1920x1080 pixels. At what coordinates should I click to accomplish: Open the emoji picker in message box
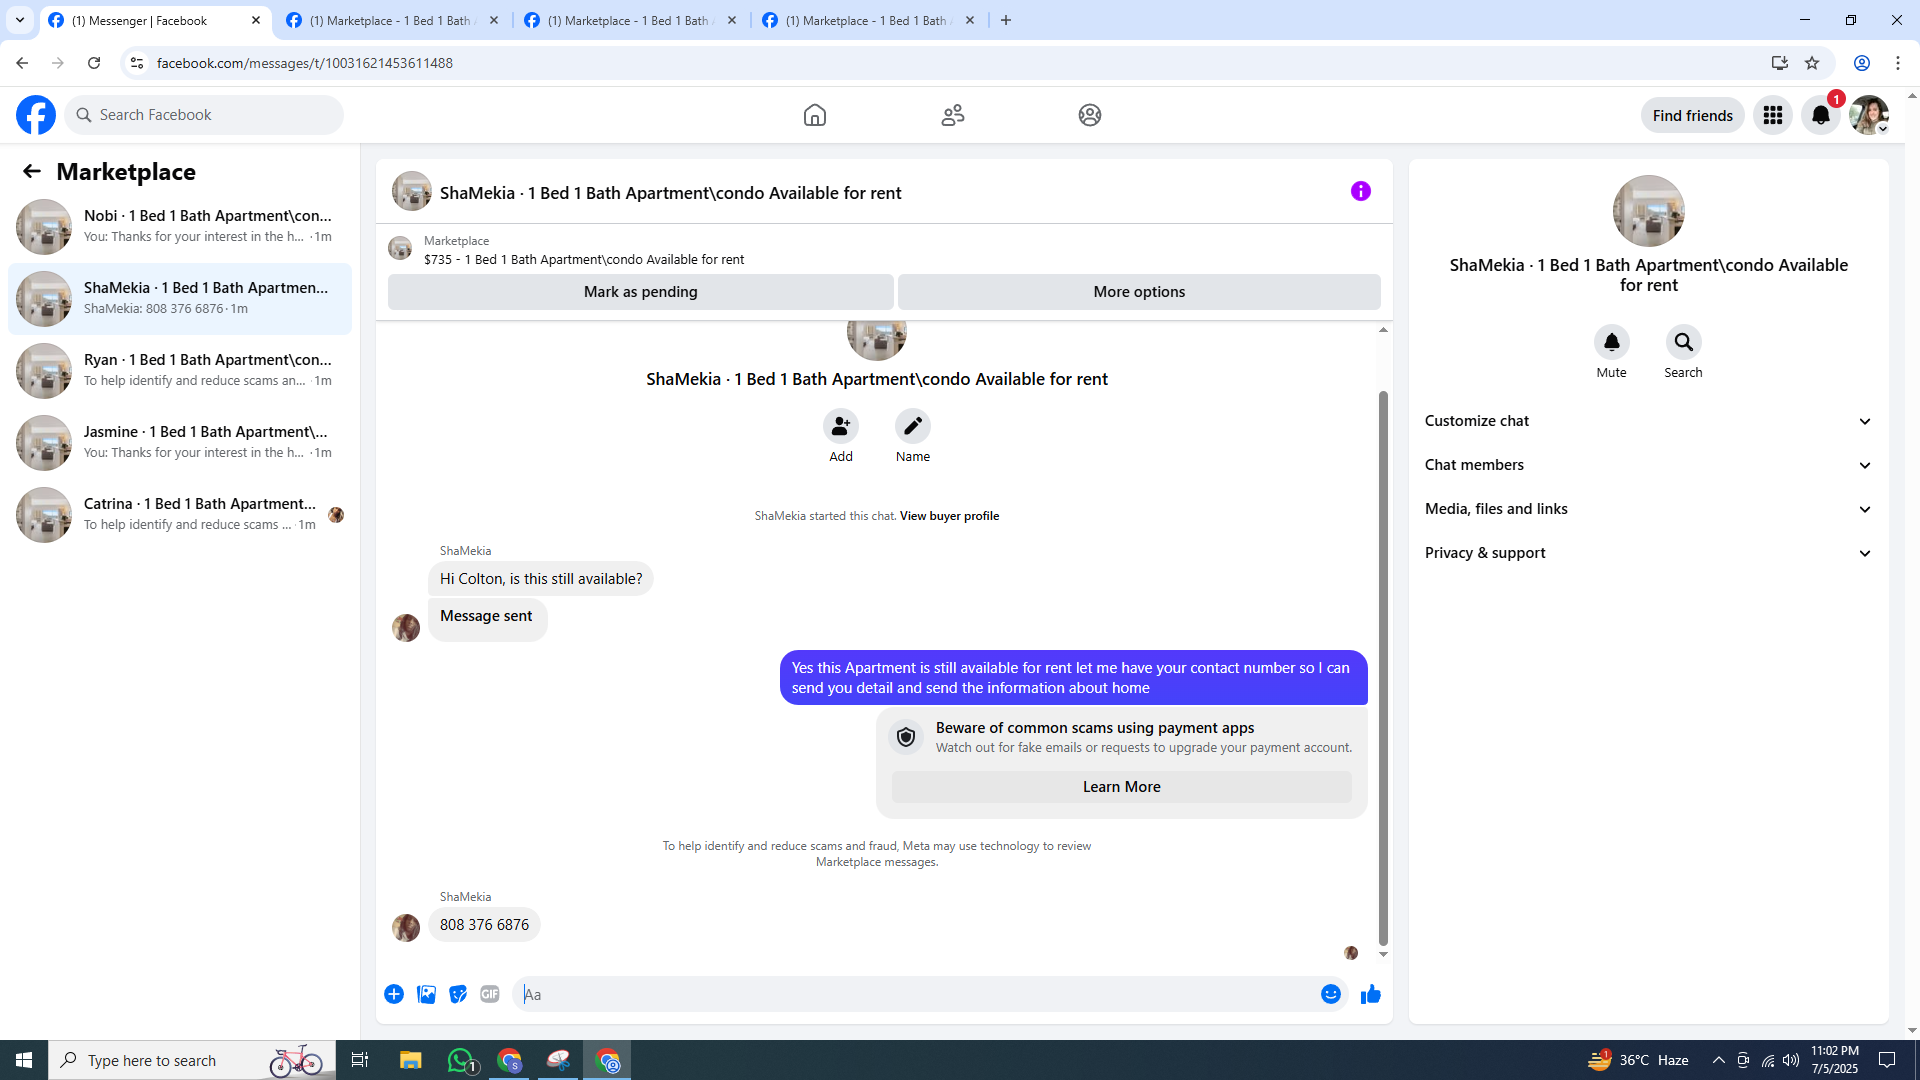(x=1330, y=994)
